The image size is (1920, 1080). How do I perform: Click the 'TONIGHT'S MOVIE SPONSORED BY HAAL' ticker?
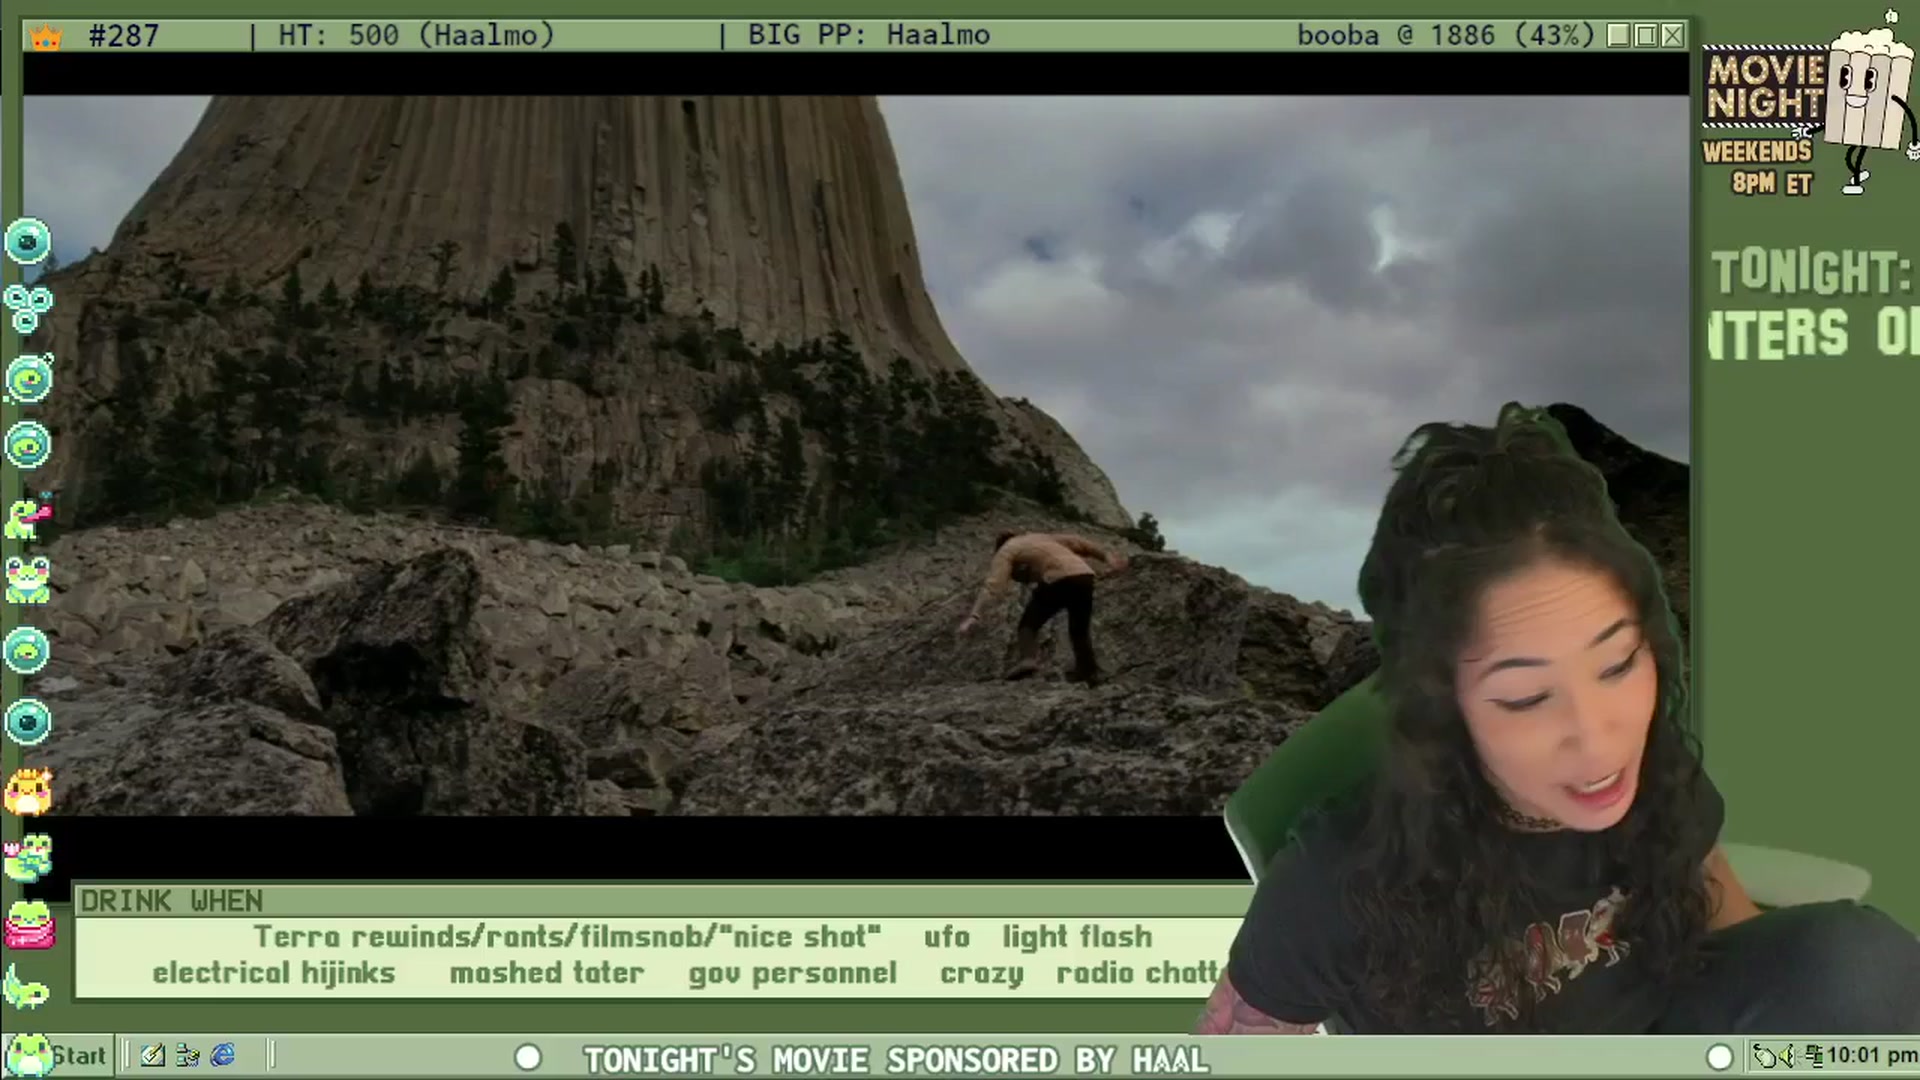(896, 1059)
